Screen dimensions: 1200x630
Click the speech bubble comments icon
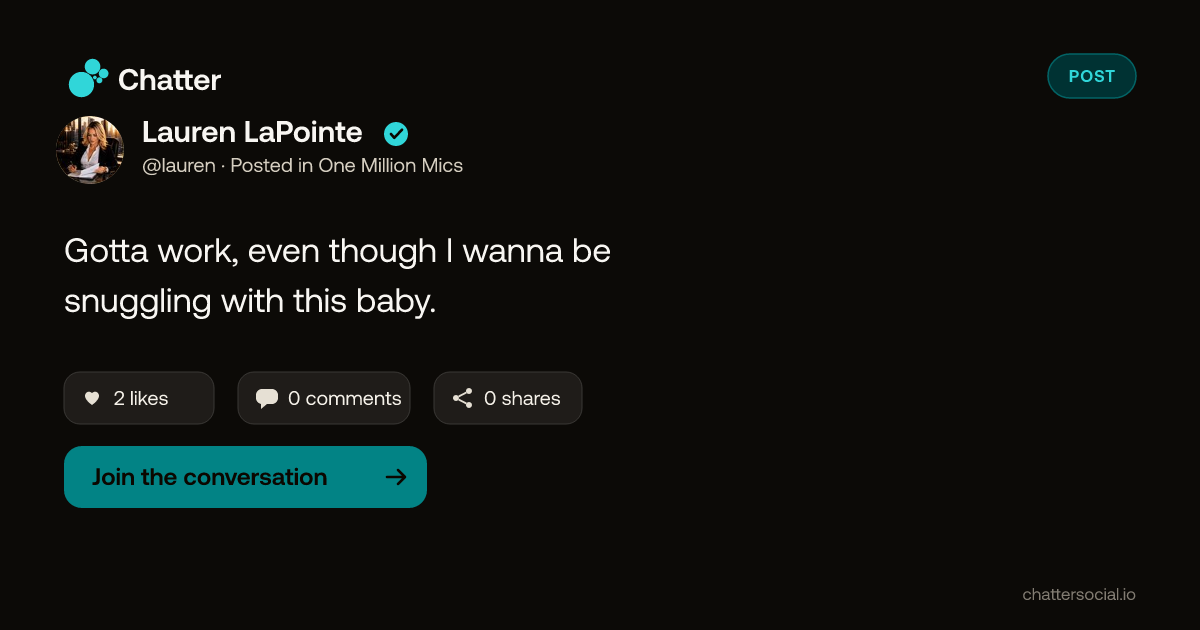(x=267, y=398)
